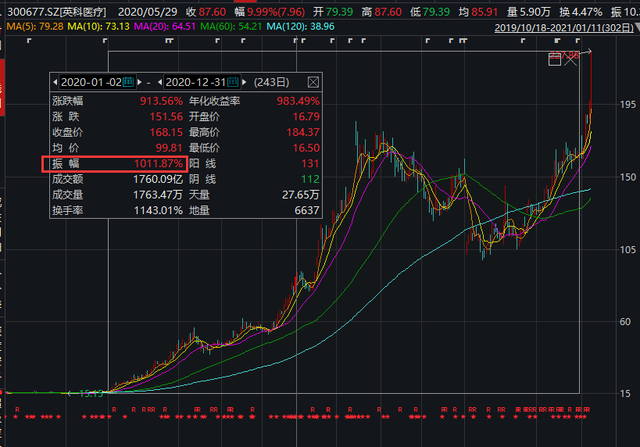Step the start date back one day
This screenshot has height=447, width=640.
click(x=55, y=82)
